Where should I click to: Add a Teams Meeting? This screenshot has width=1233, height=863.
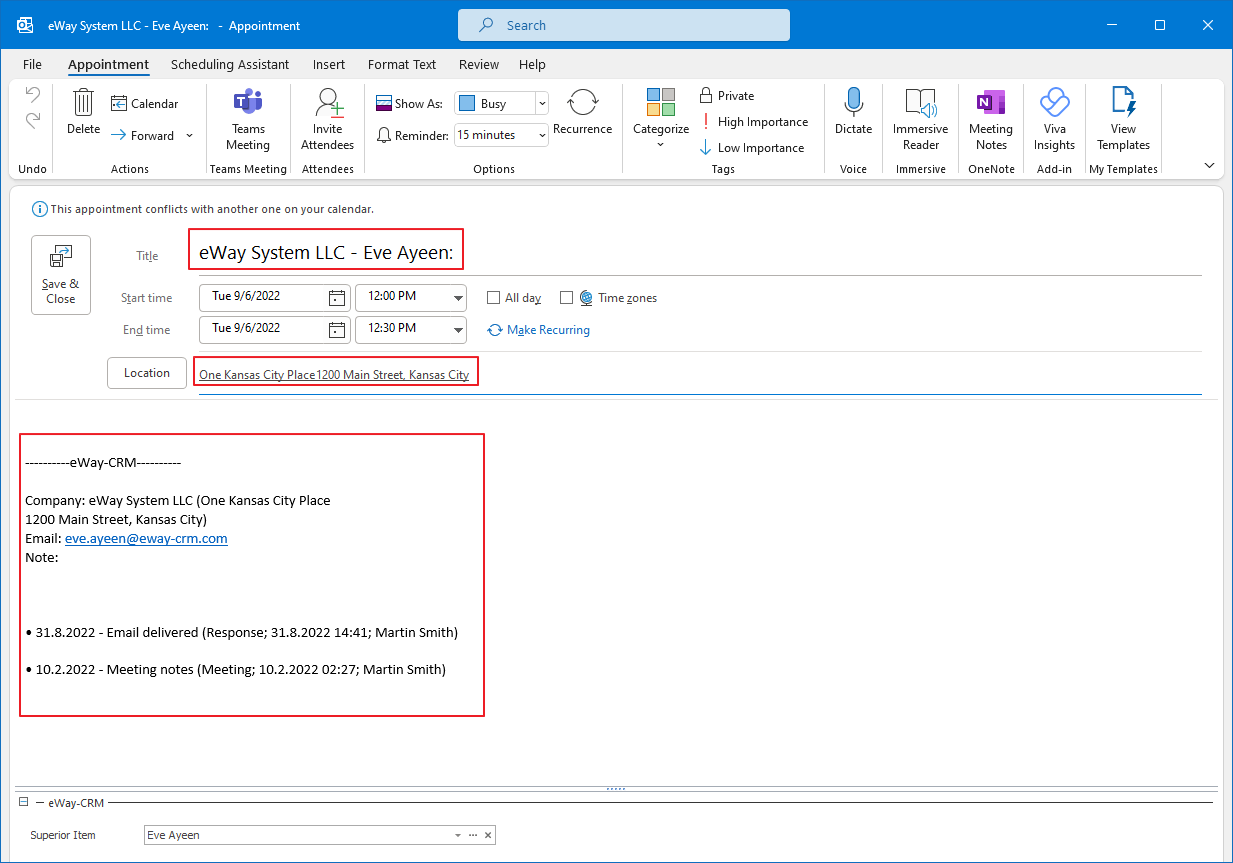pos(248,119)
